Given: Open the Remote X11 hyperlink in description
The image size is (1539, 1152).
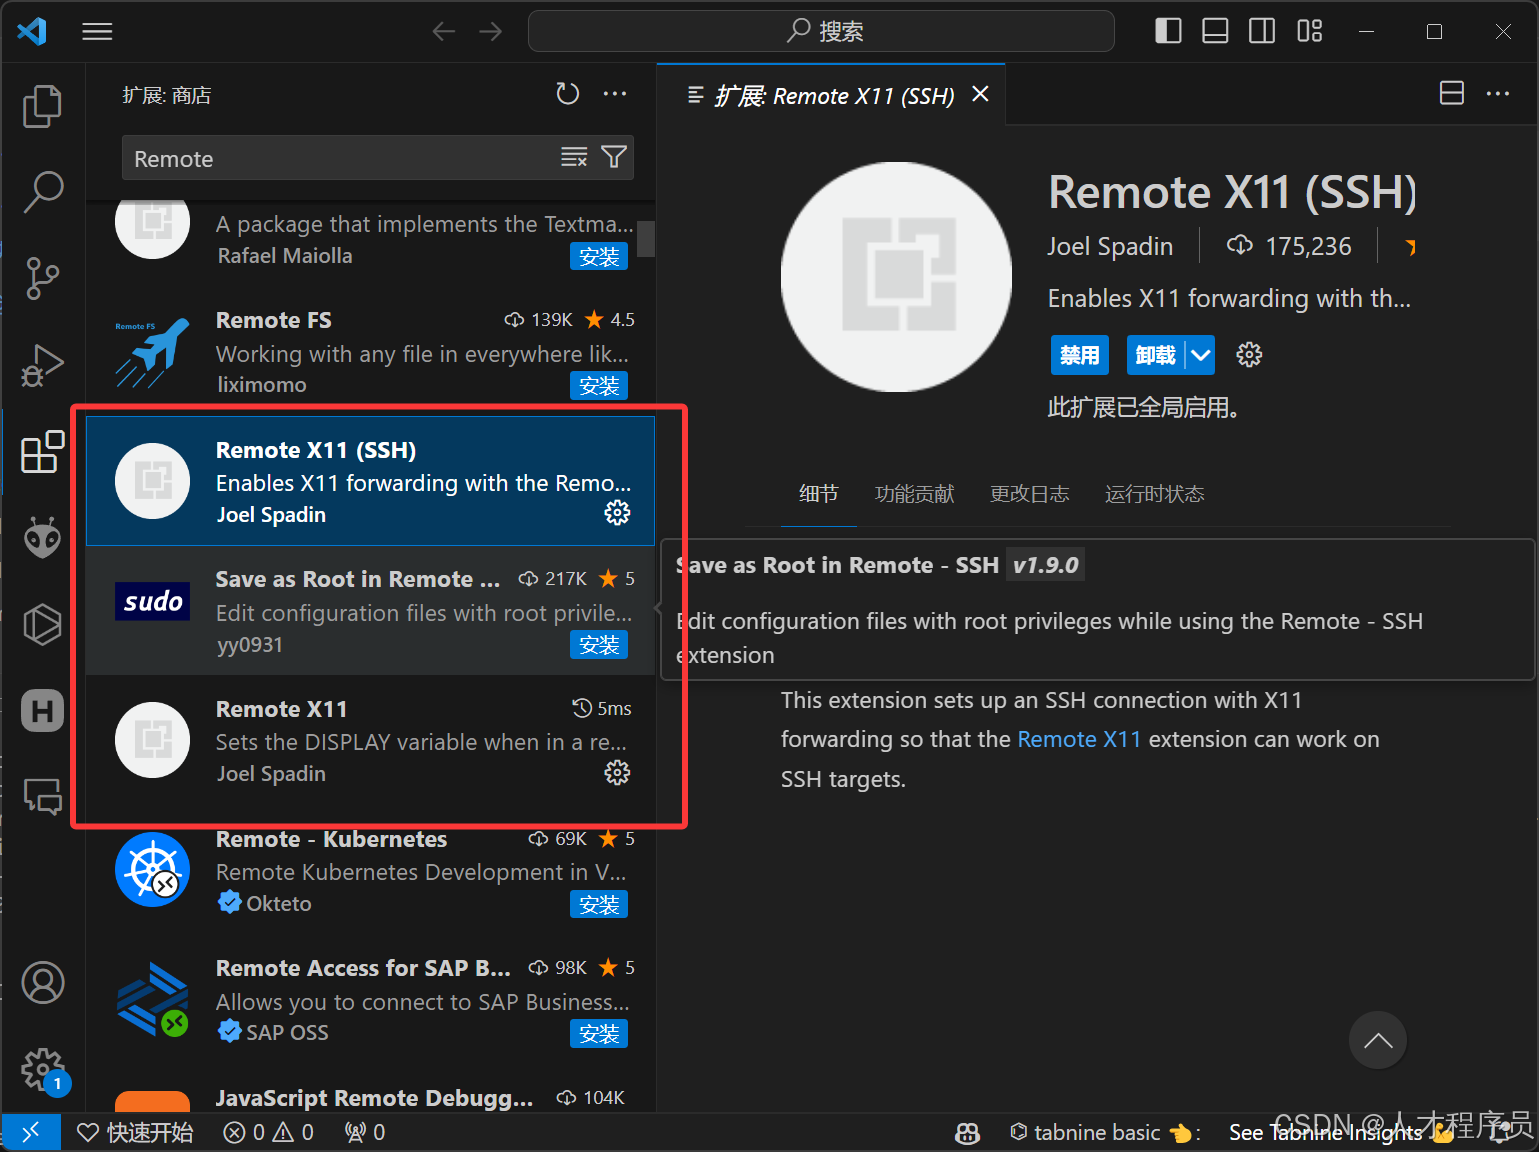Looking at the screenshot, I should 1079,739.
